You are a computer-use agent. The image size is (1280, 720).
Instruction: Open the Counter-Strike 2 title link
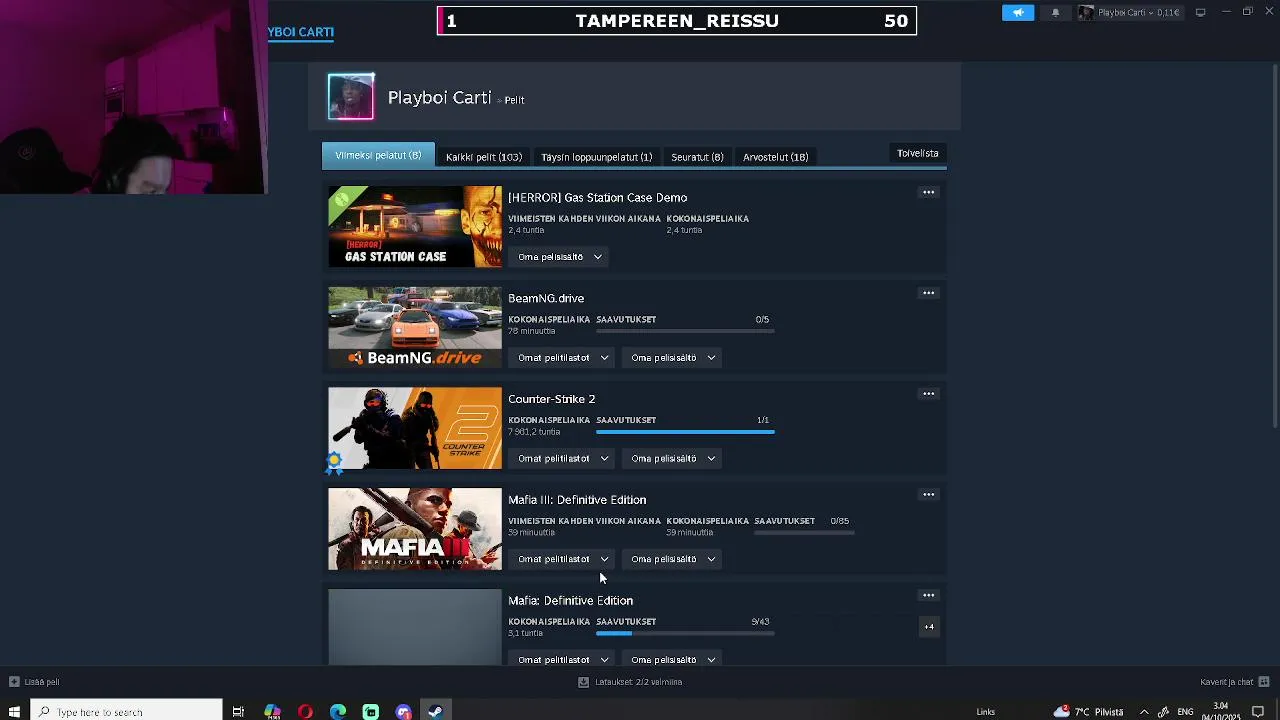click(551, 399)
